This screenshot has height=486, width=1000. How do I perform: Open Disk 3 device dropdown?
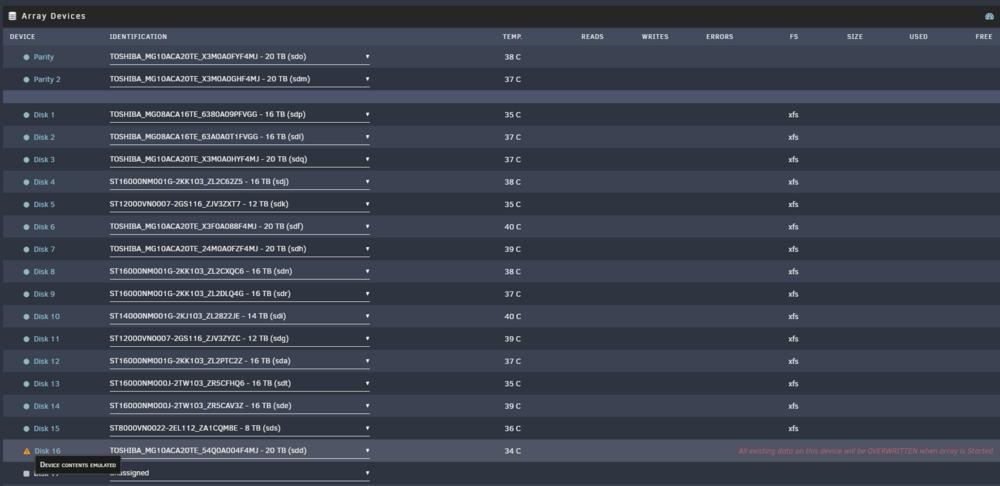pyautogui.click(x=239, y=159)
